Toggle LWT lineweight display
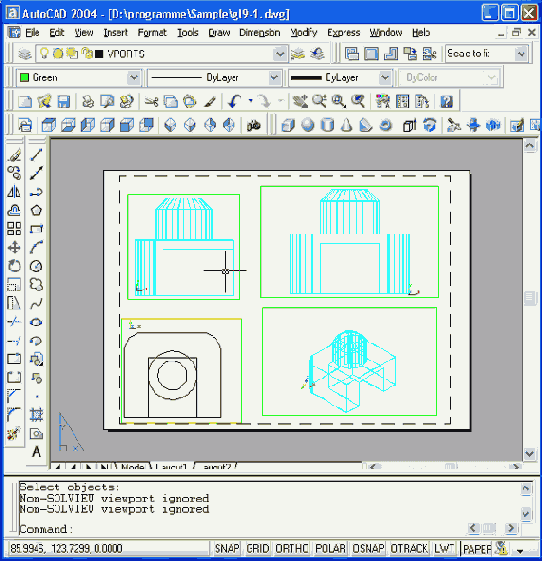 point(444,548)
